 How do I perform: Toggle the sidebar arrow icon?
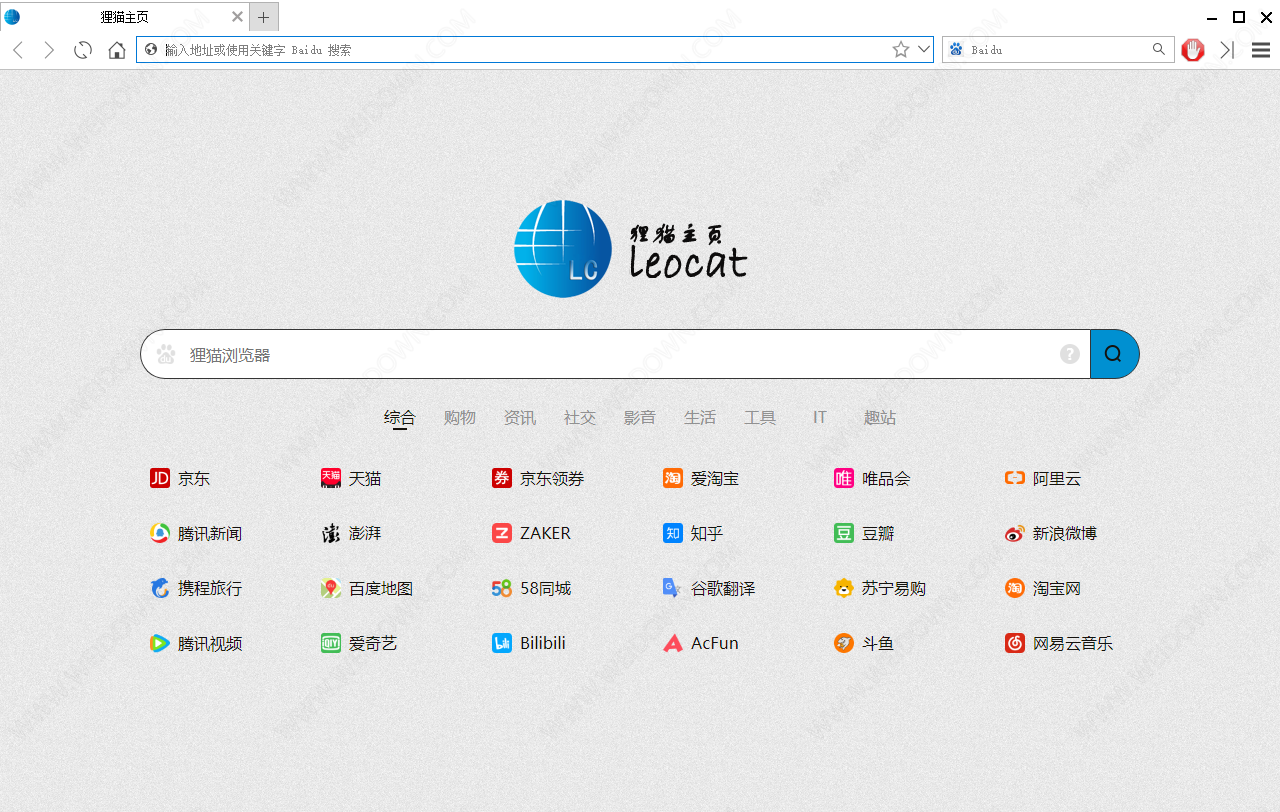(x=1227, y=50)
